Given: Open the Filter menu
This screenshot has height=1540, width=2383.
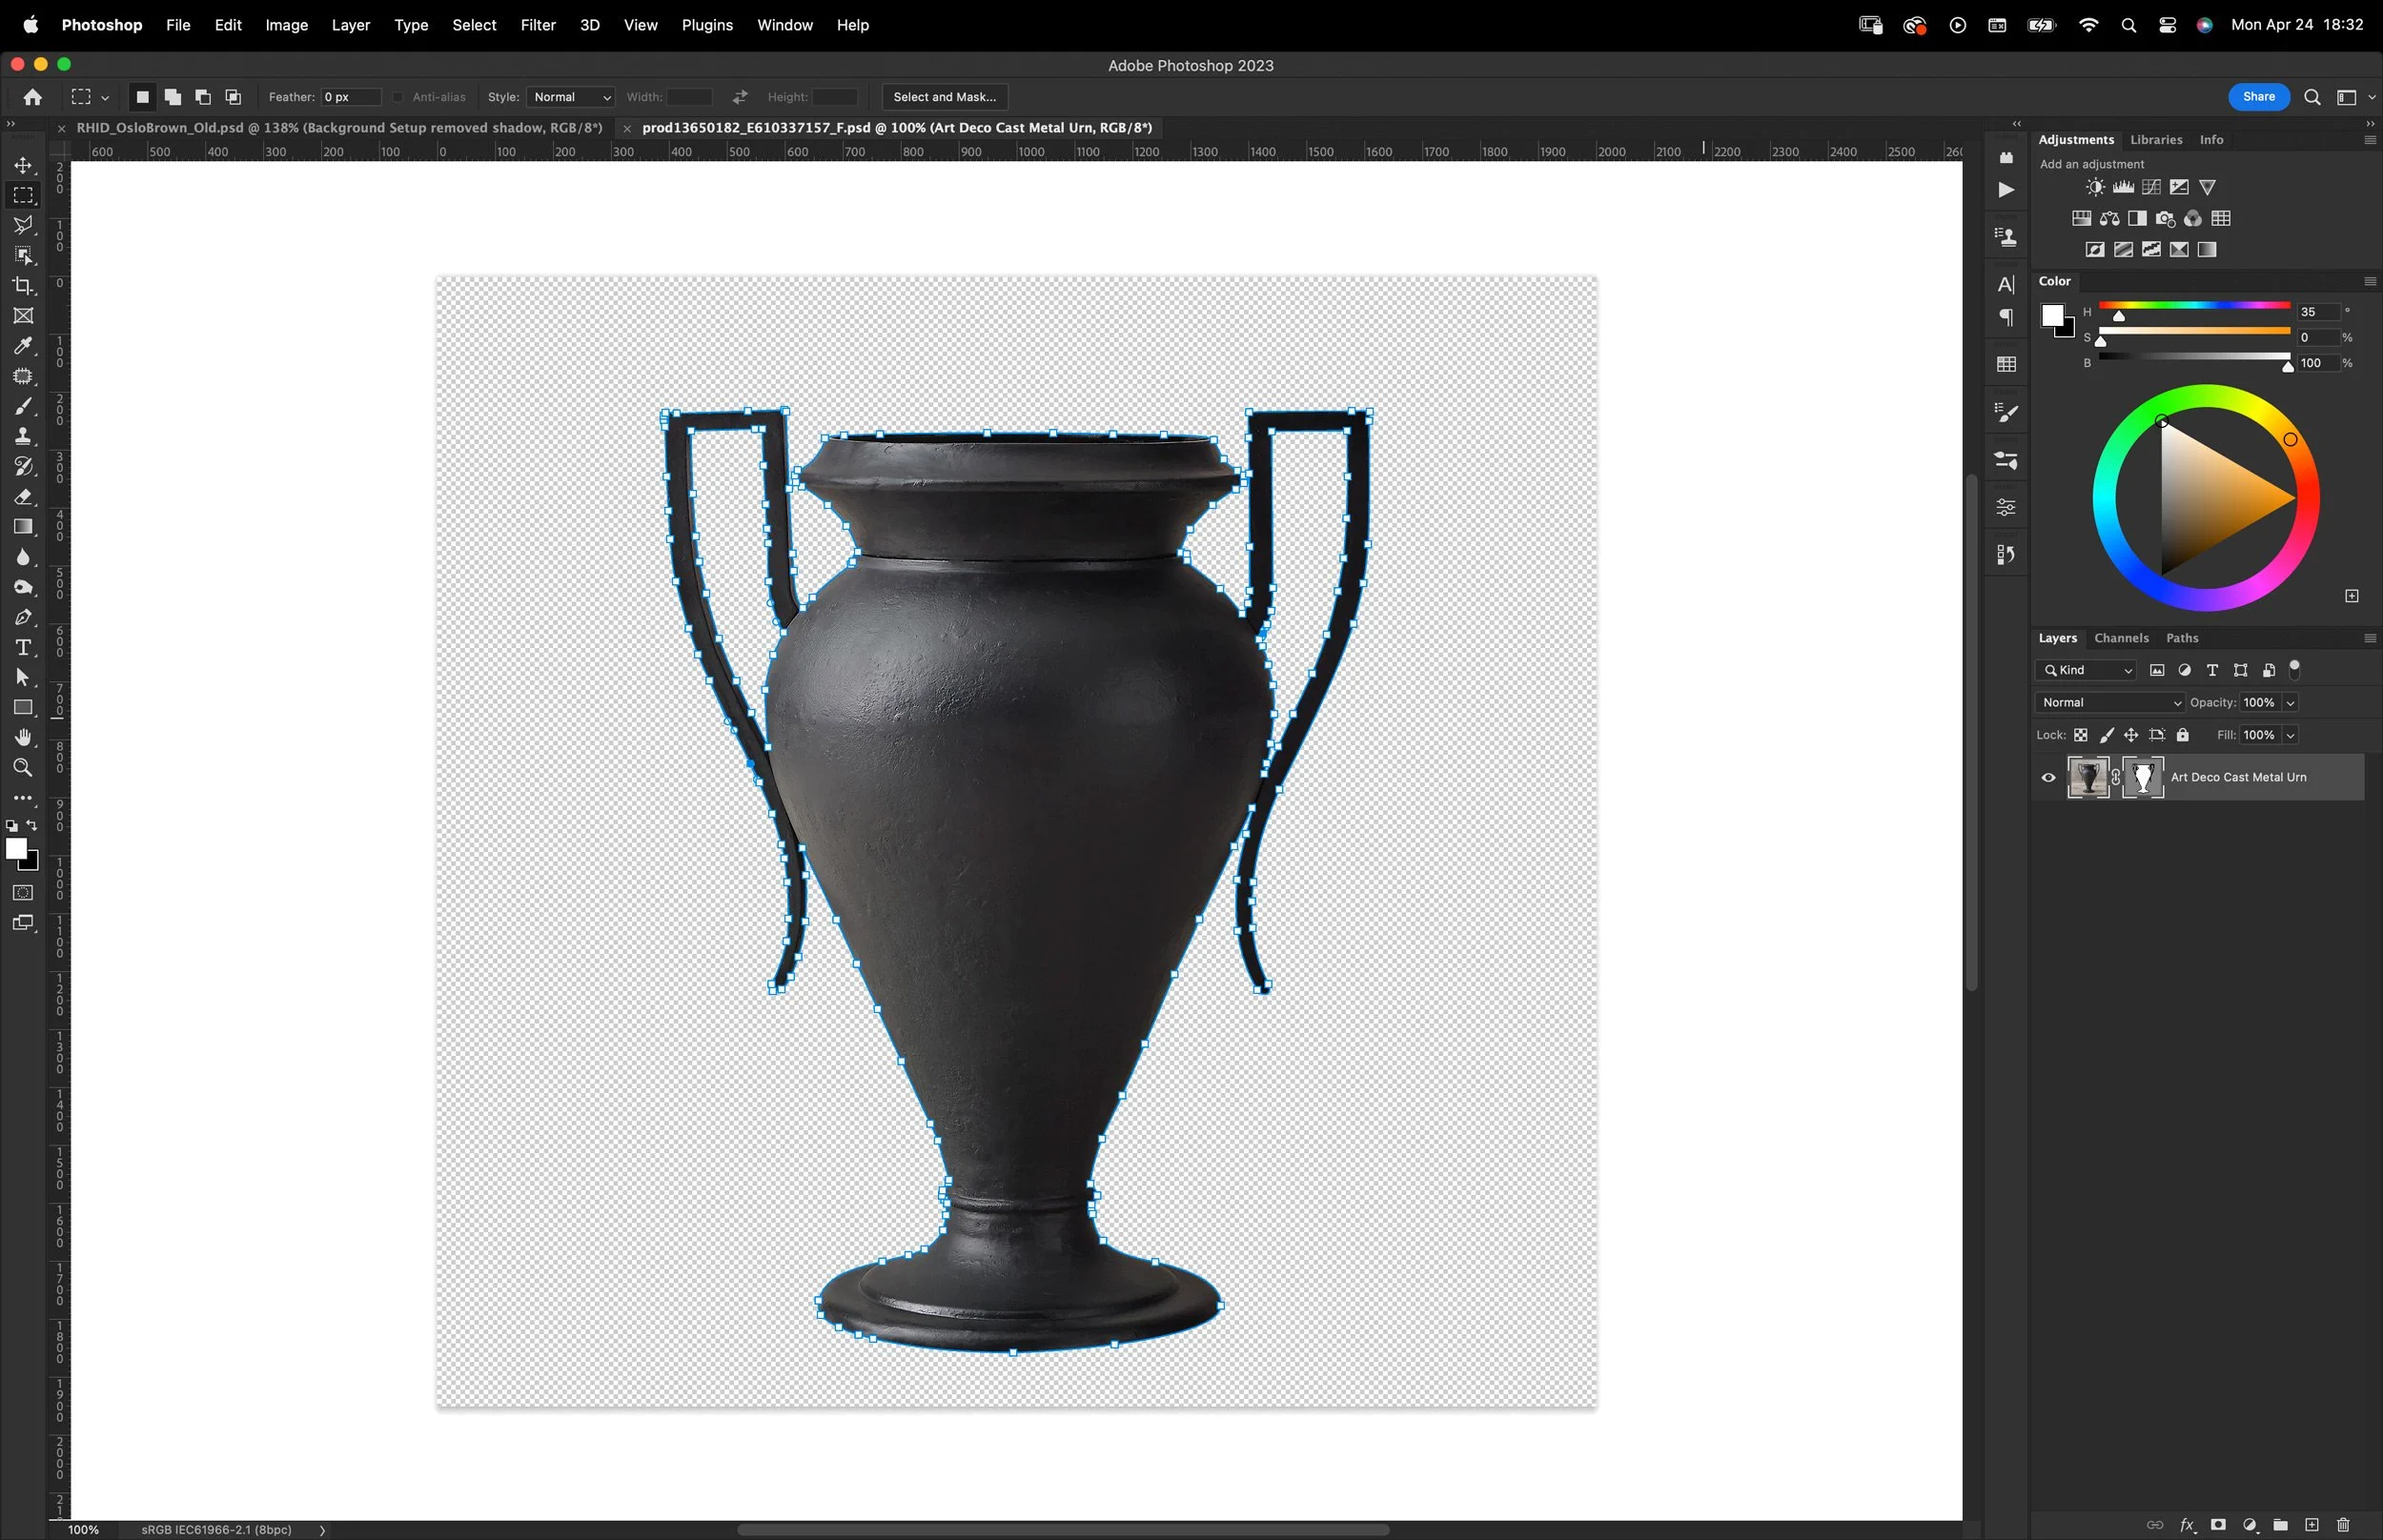Looking at the screenshot, I should [x=537, y=25].
